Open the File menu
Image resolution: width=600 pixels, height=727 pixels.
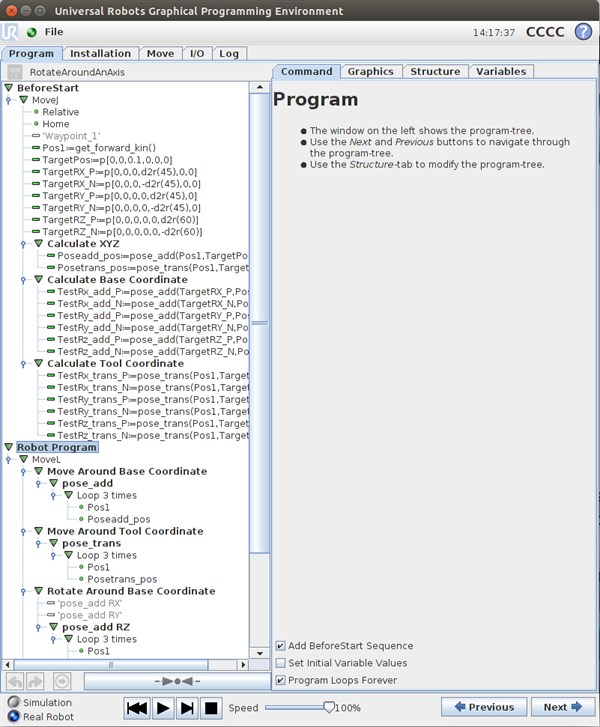point(54,32)
